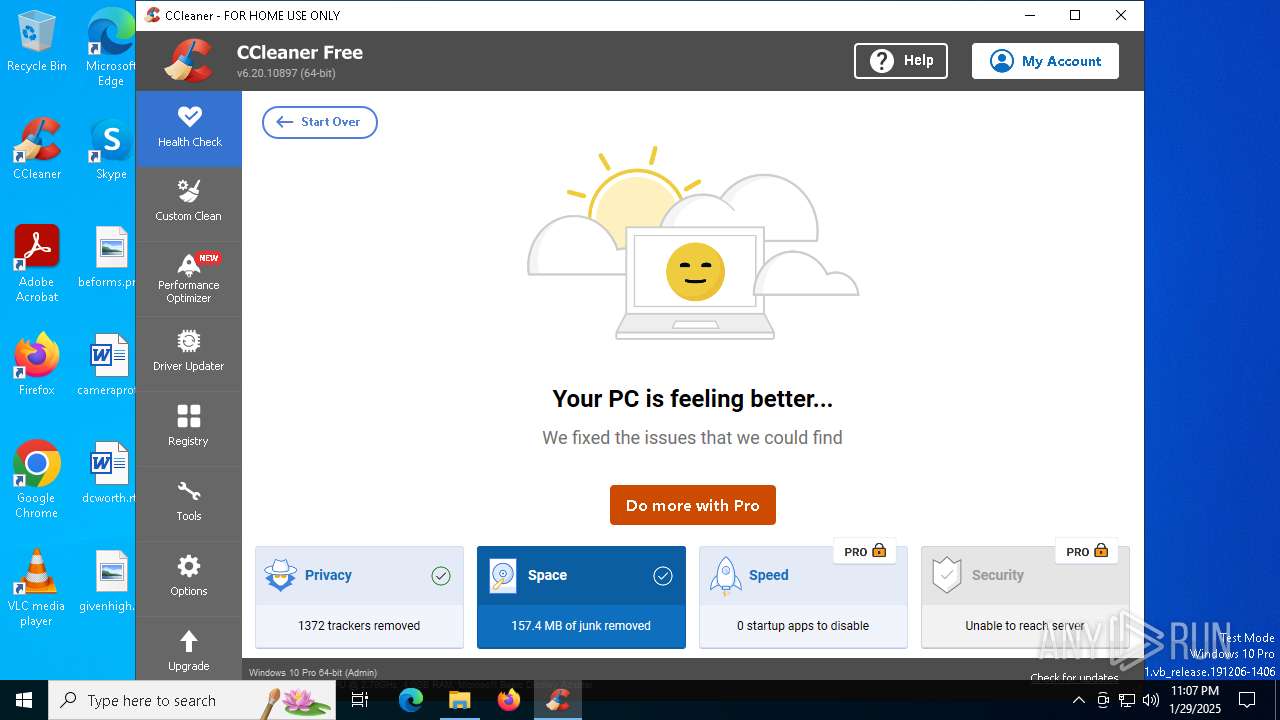
Task: Open the camerapro Word document
Action: point(108,365)
